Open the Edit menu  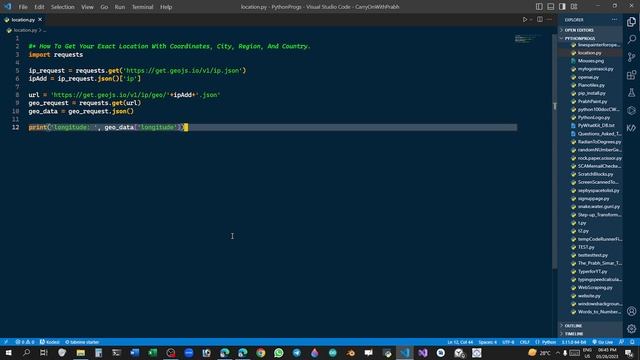coord(39,7)
